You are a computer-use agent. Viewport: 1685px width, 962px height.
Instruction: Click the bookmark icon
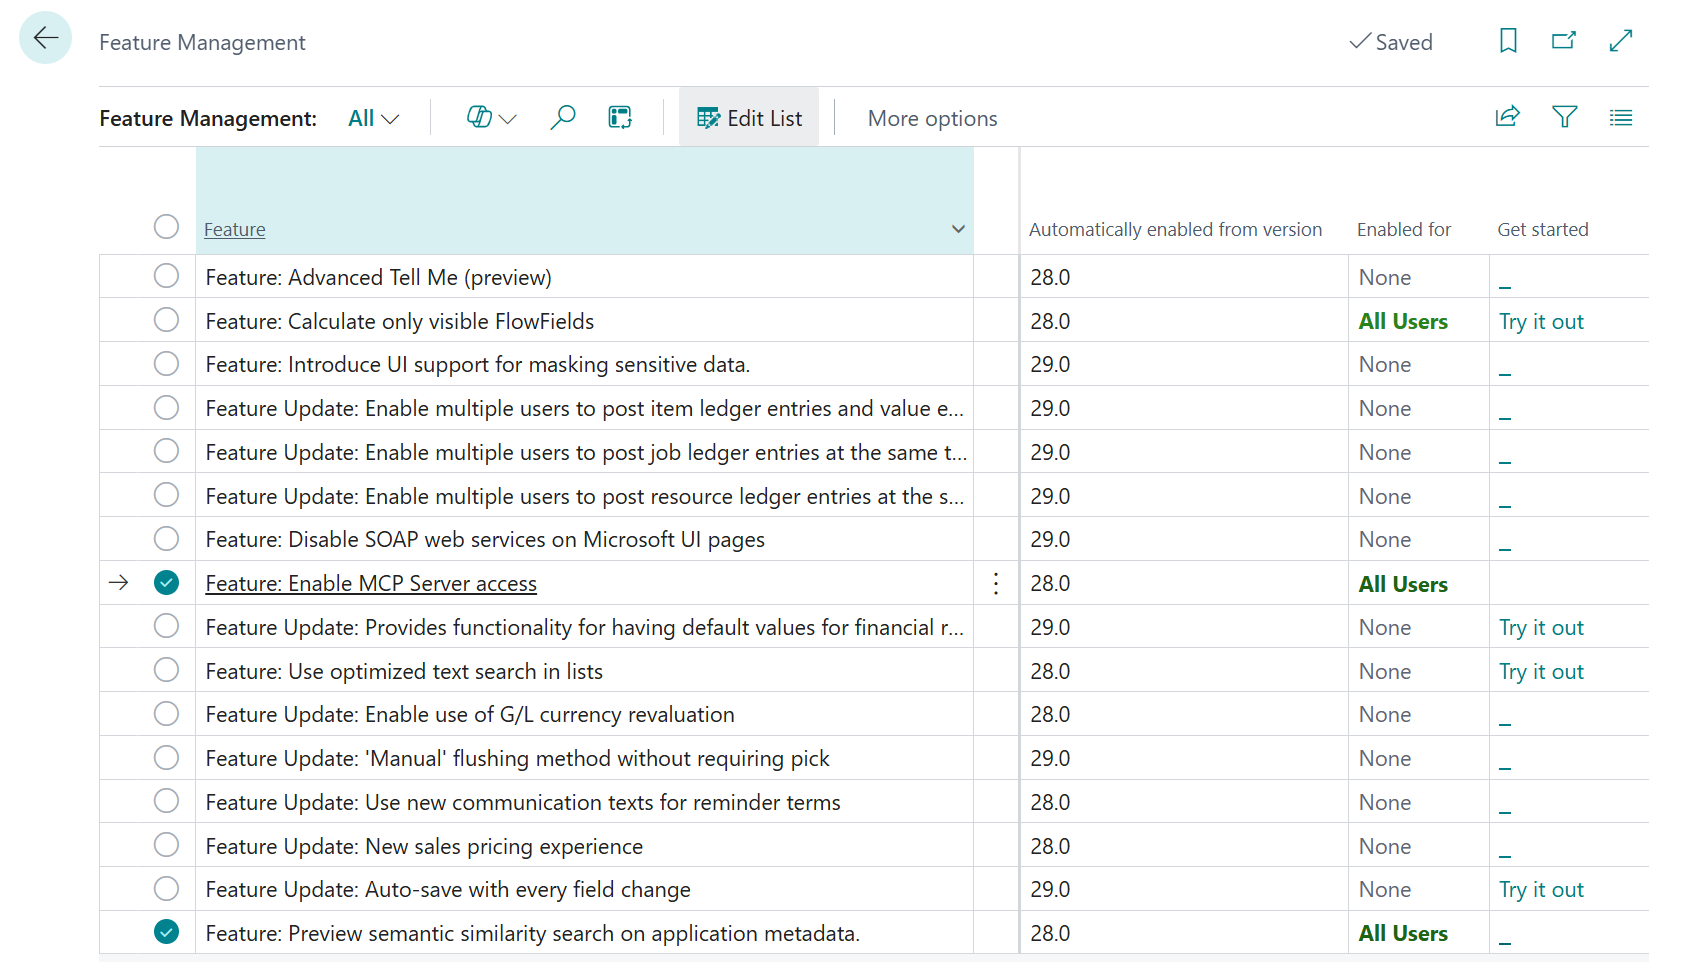1508,41
